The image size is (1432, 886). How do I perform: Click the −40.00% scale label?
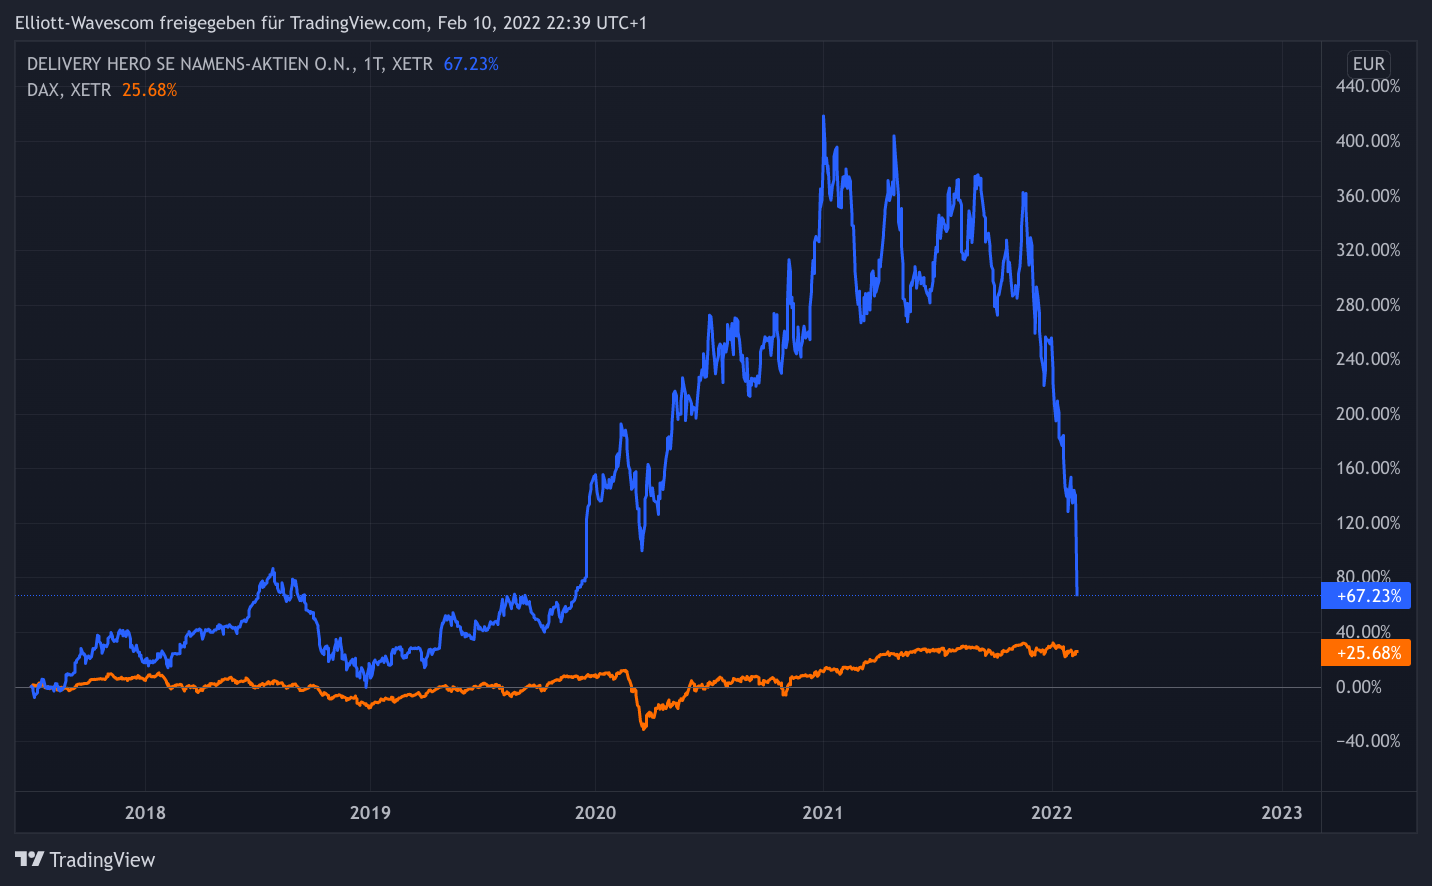tap(1368, 741)
